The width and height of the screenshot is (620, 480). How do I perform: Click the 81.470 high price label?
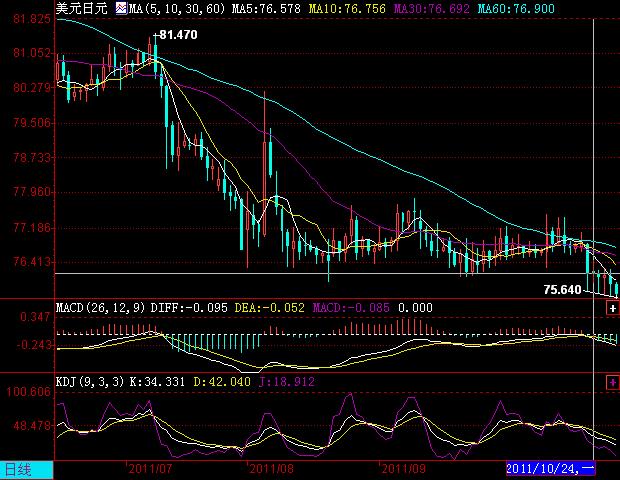click(178, 35)
